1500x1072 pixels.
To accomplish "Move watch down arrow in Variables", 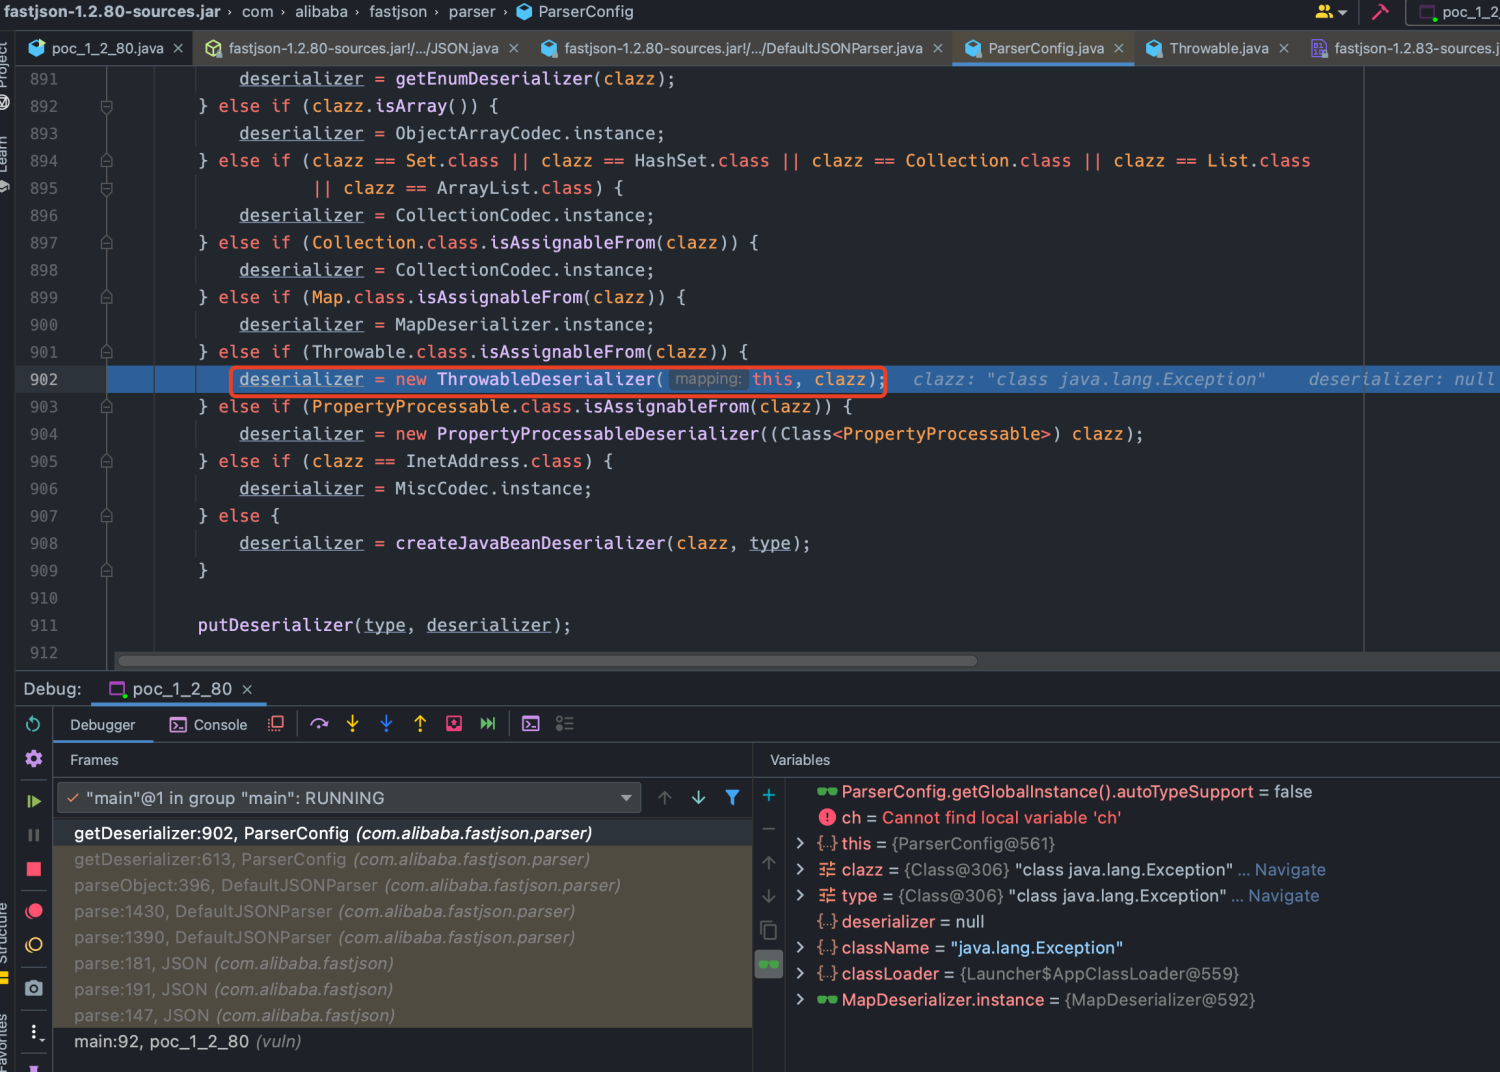I will [769, 897].
